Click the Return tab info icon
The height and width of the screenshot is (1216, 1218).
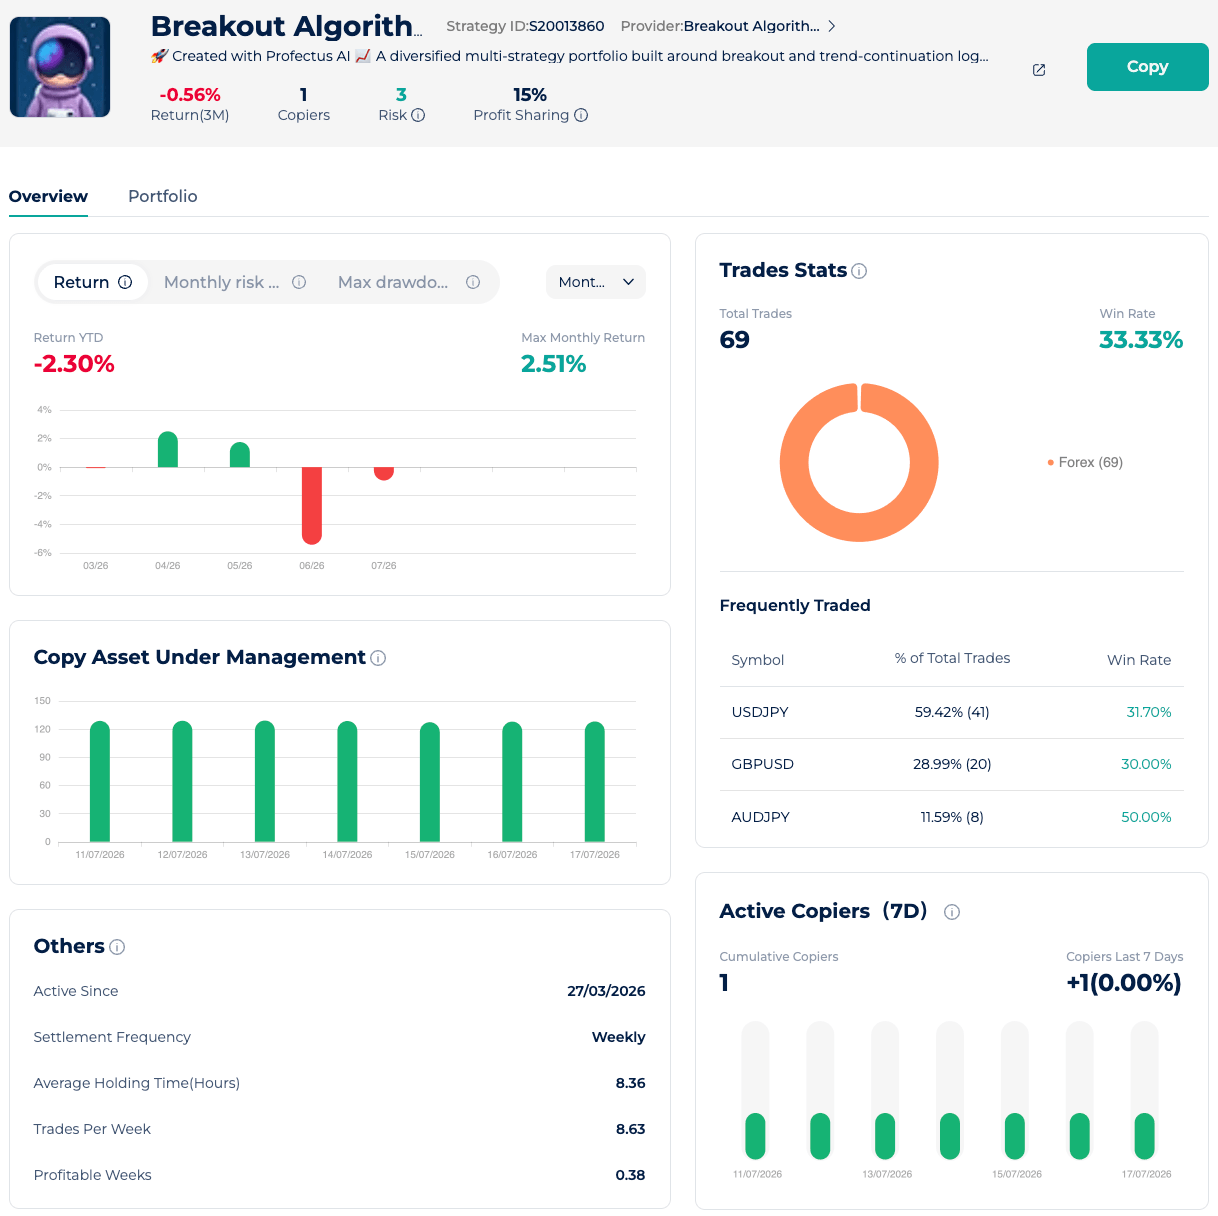(x=125, y=282)
